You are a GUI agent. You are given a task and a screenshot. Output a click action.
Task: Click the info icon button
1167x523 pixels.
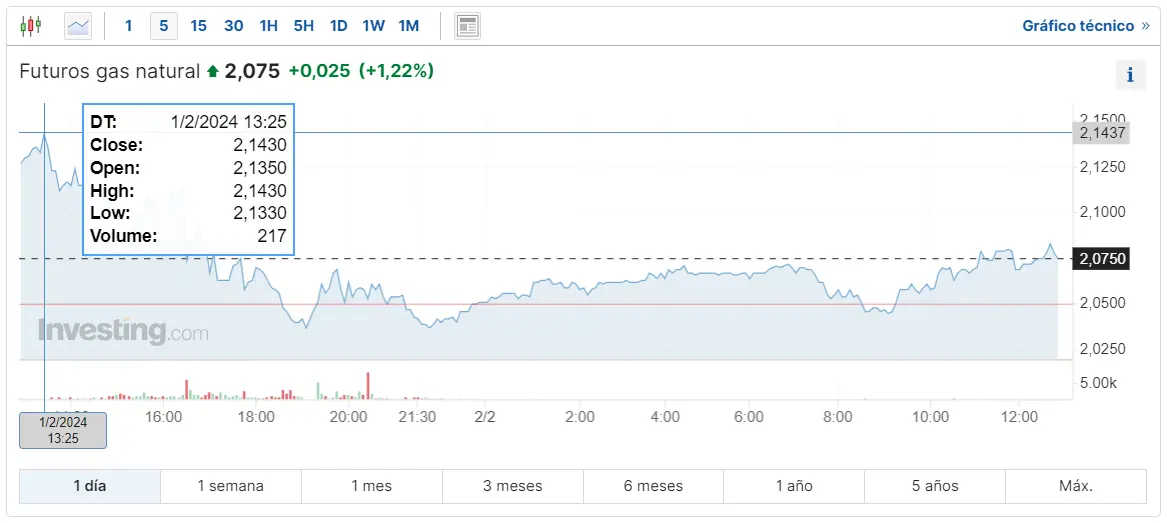click(1130, 74)
